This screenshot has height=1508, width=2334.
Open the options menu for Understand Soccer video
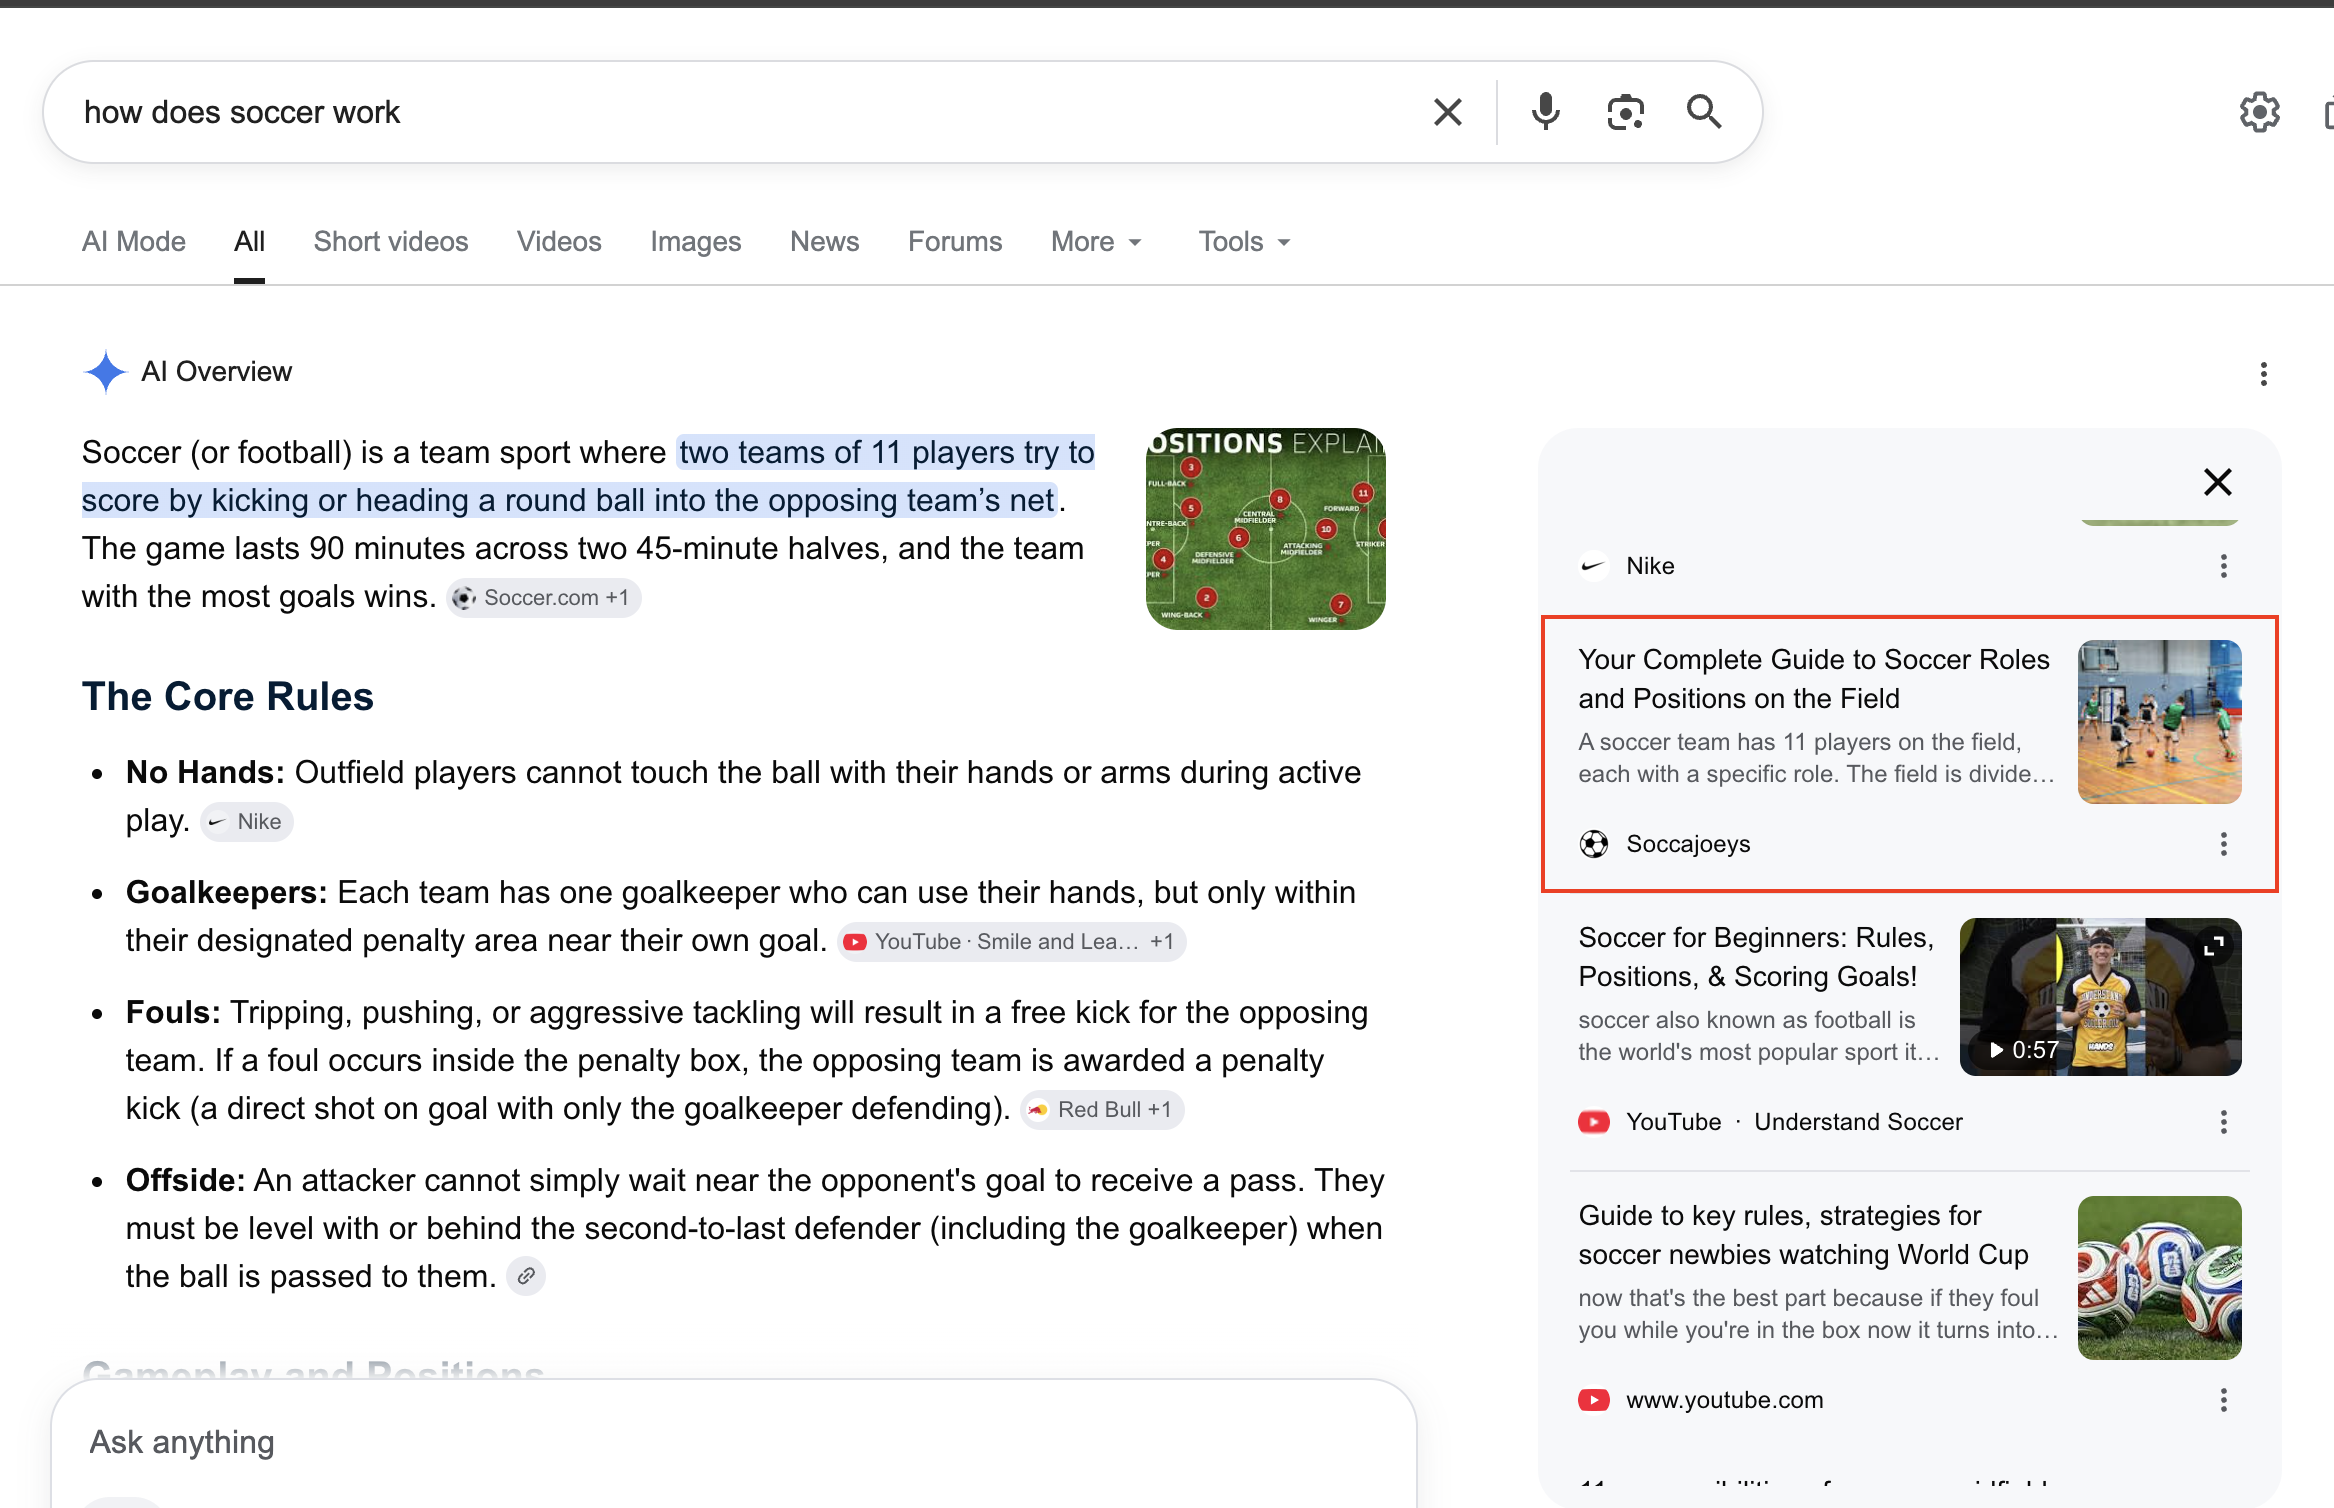point(2223,1122)
